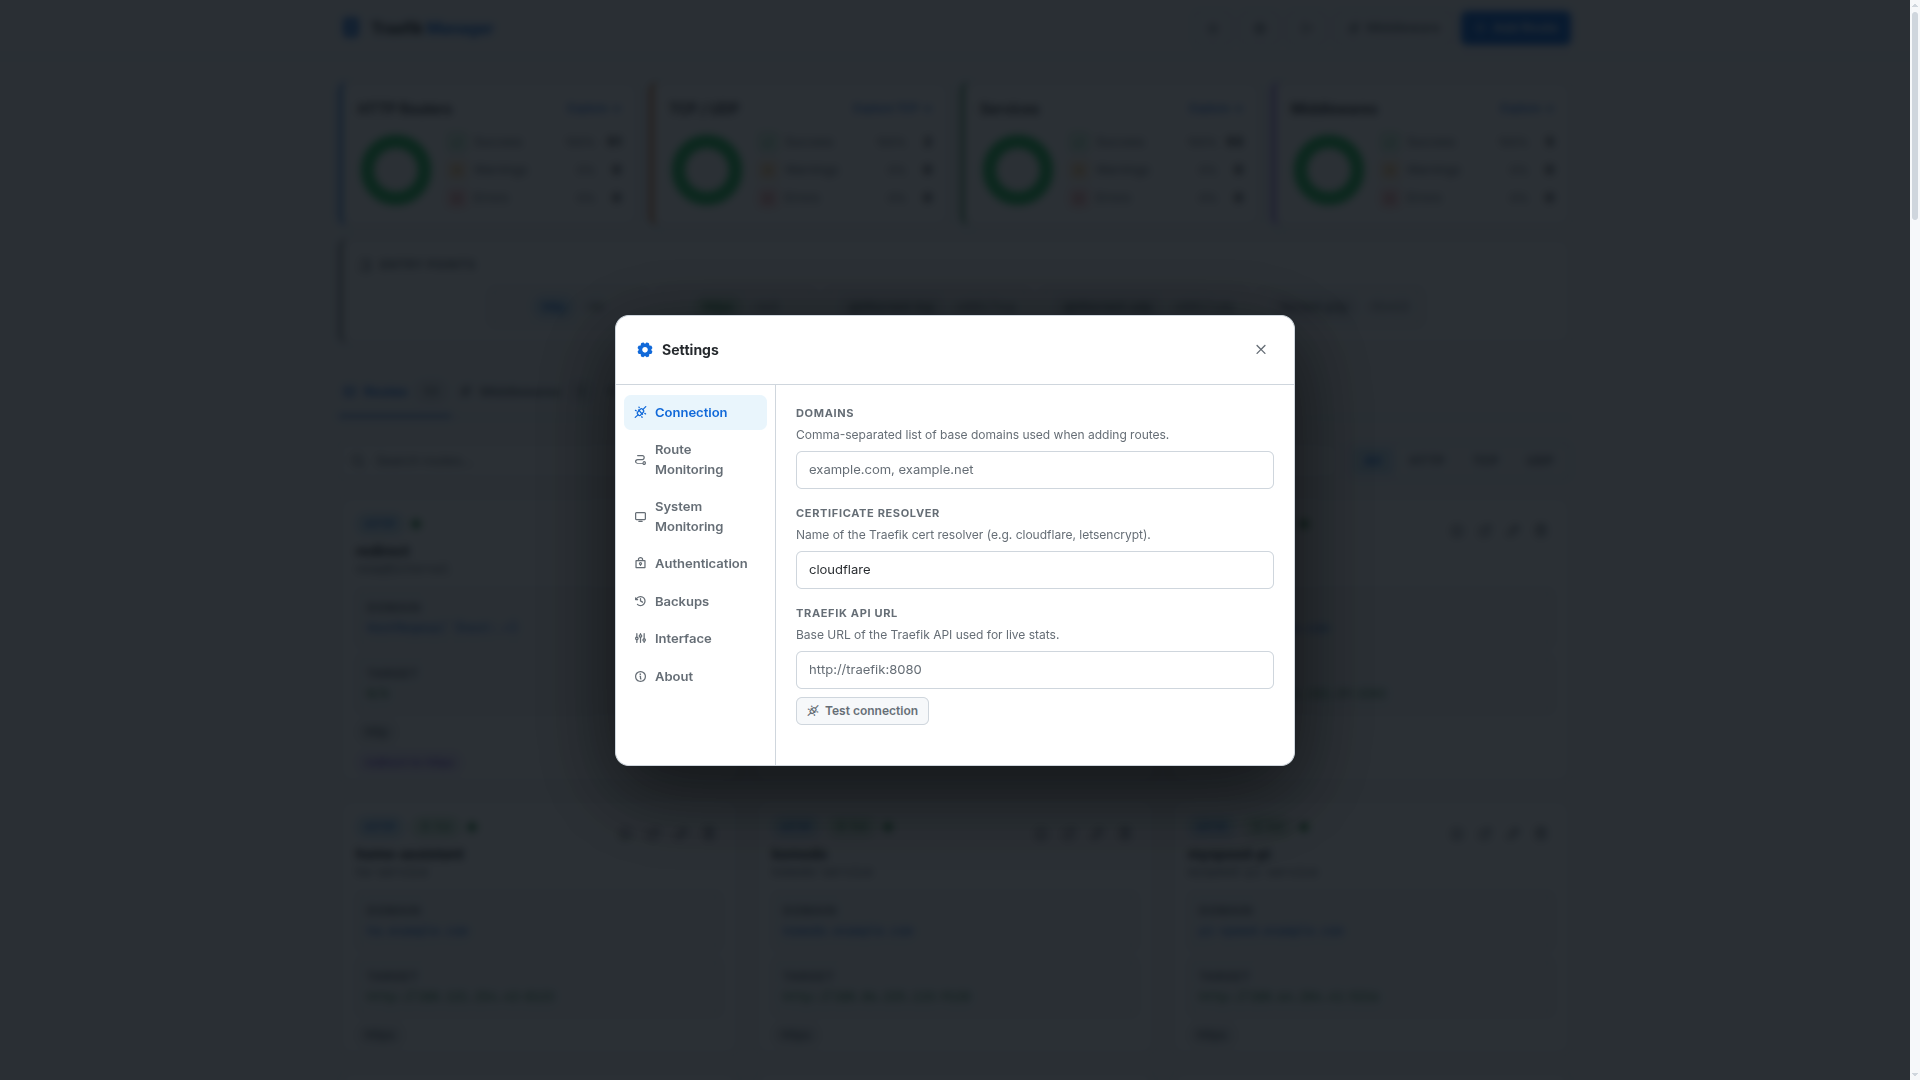Viewport: 1920px width, 1080px height.
Task: Click the flask icon on Test connection
Action: click(x=813, y=710)
